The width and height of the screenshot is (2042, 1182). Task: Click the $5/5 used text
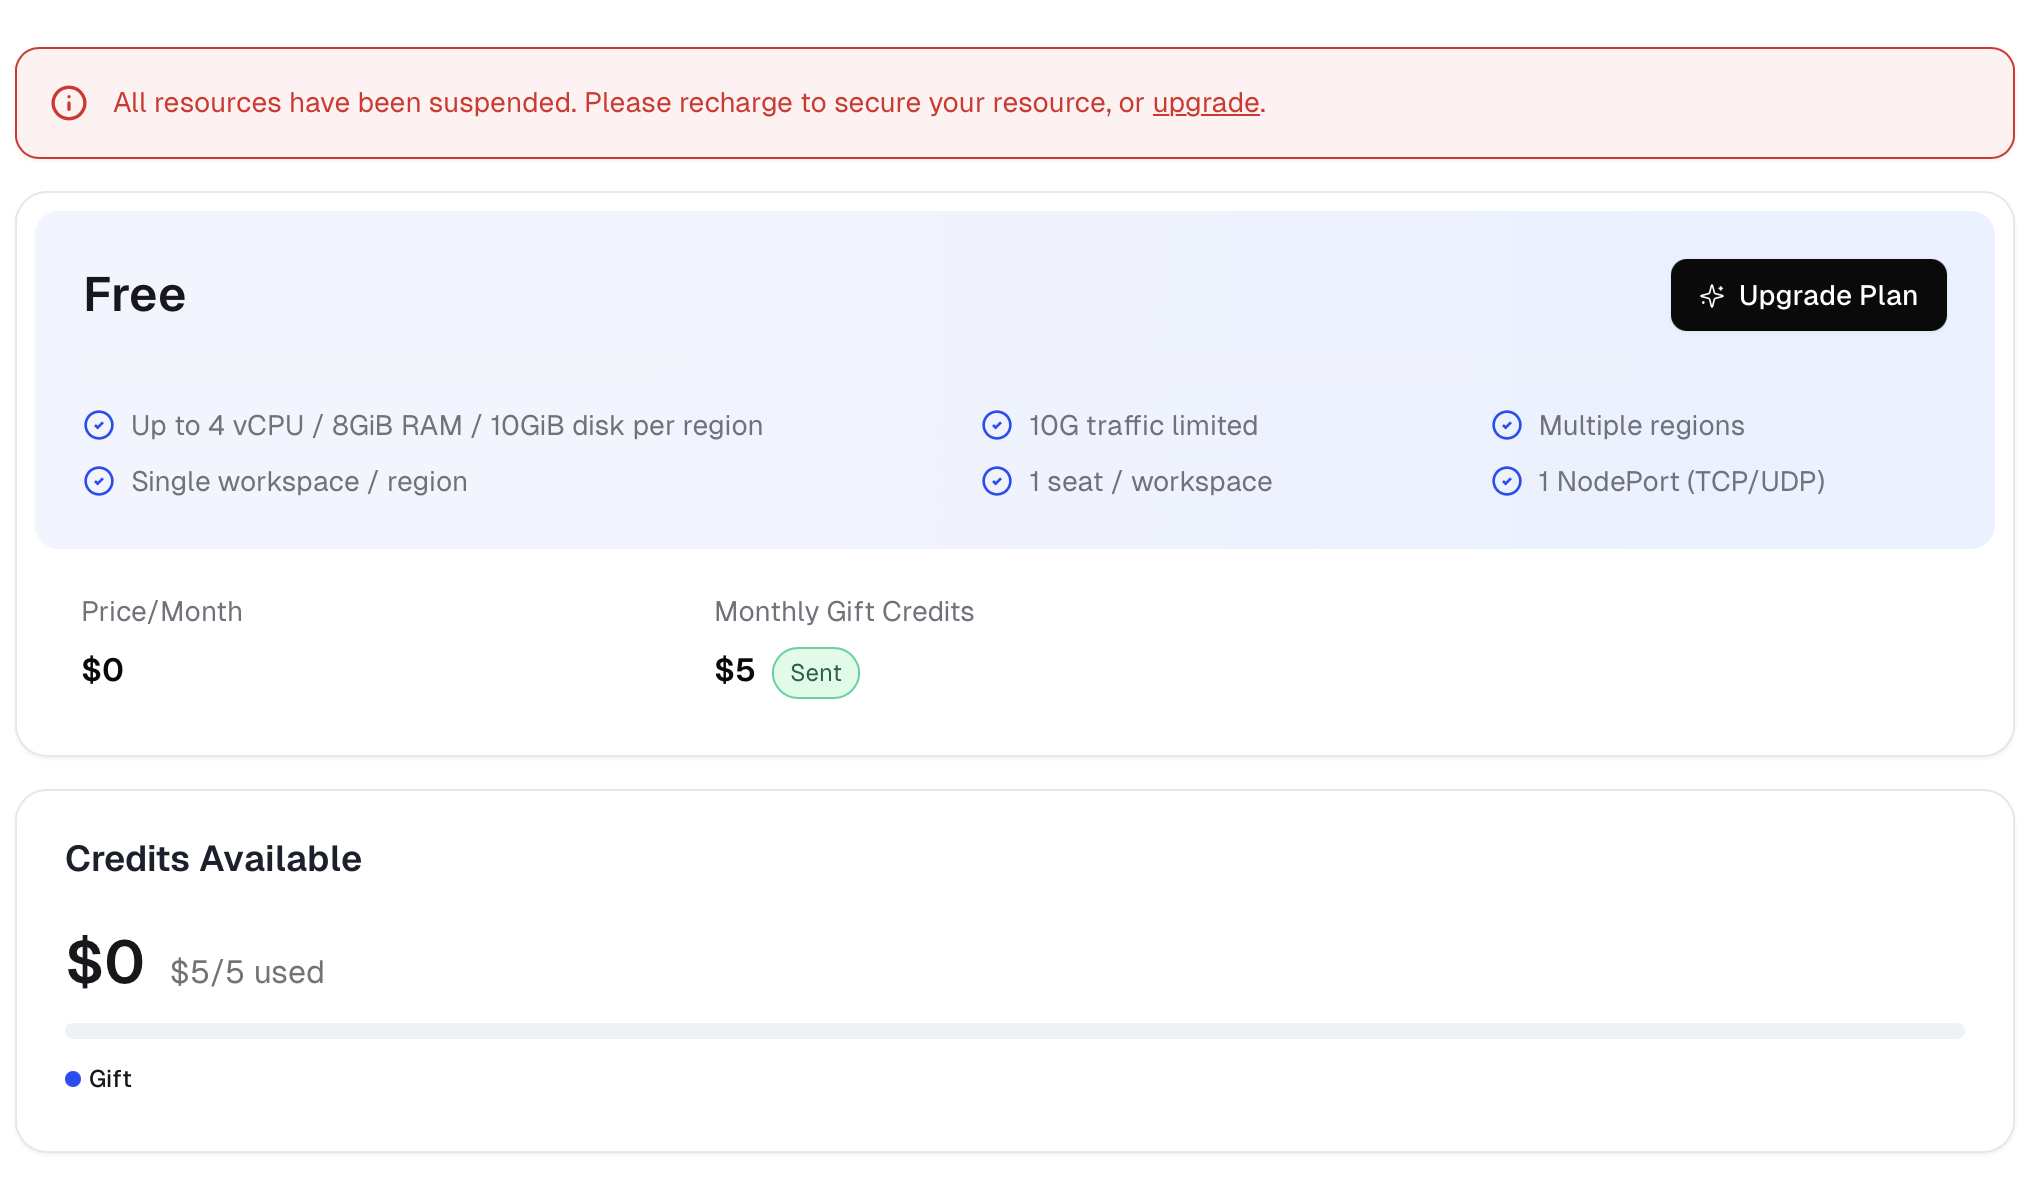coord(247,972)
